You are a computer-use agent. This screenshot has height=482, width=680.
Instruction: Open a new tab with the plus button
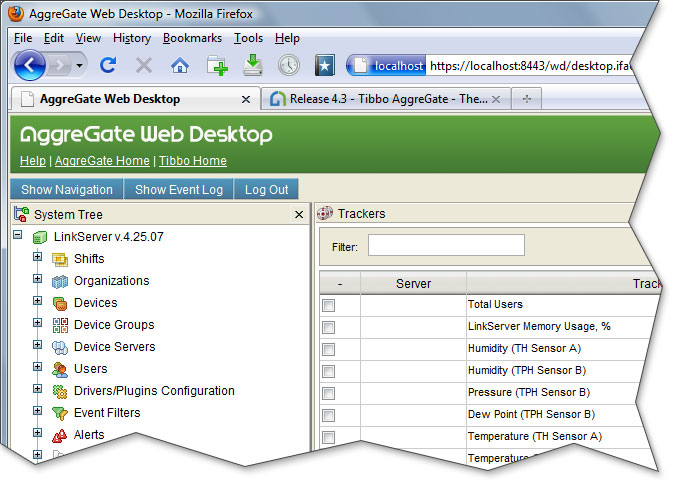tap(527, 99)
